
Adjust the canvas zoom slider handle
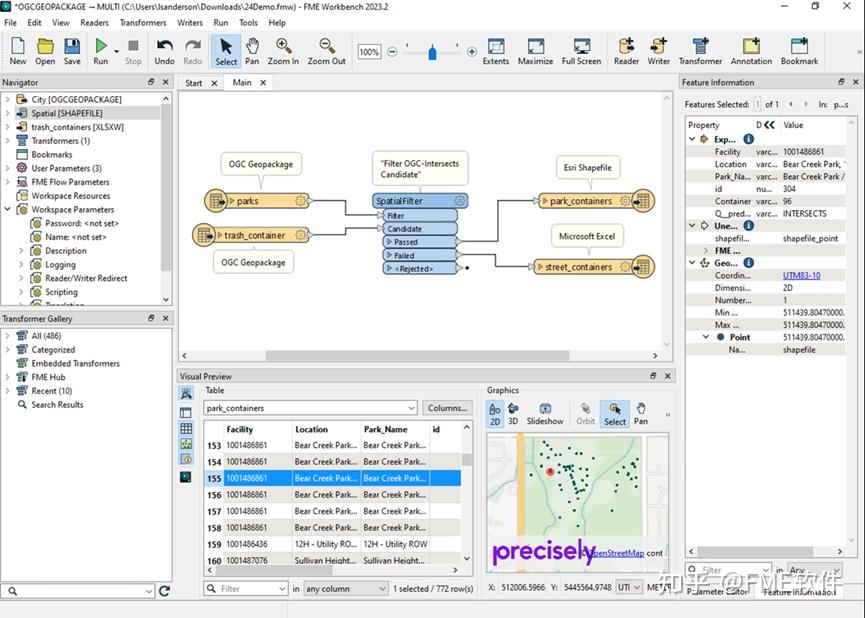[432, 53]
